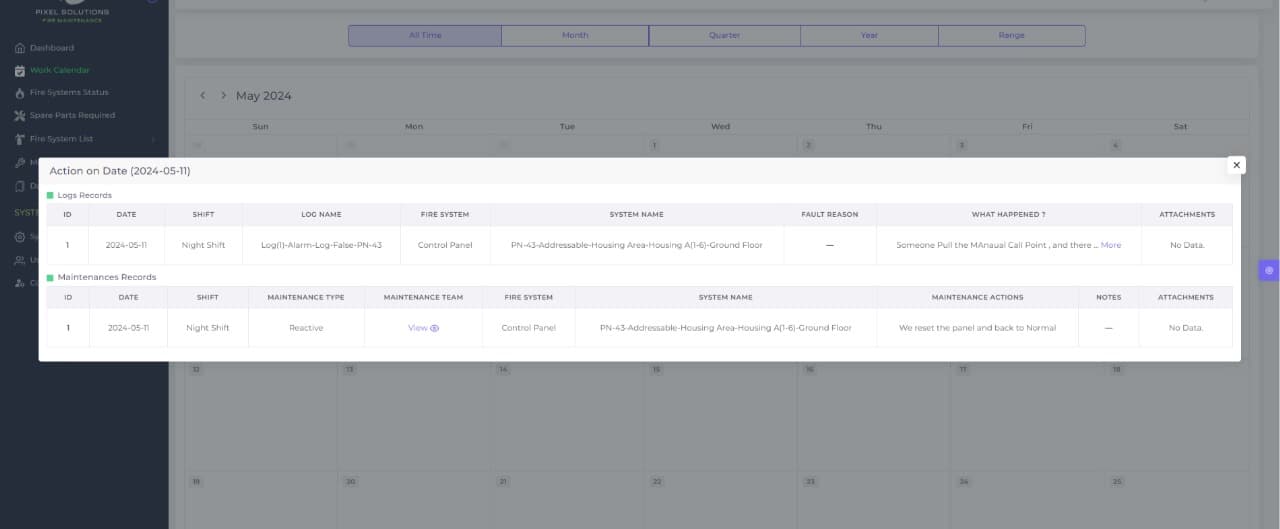Viewport: 1280px width, 529px height.
Task: Click the Fire Systems Status flame icon
Action: pyautogui.click(x=20, y=92)
